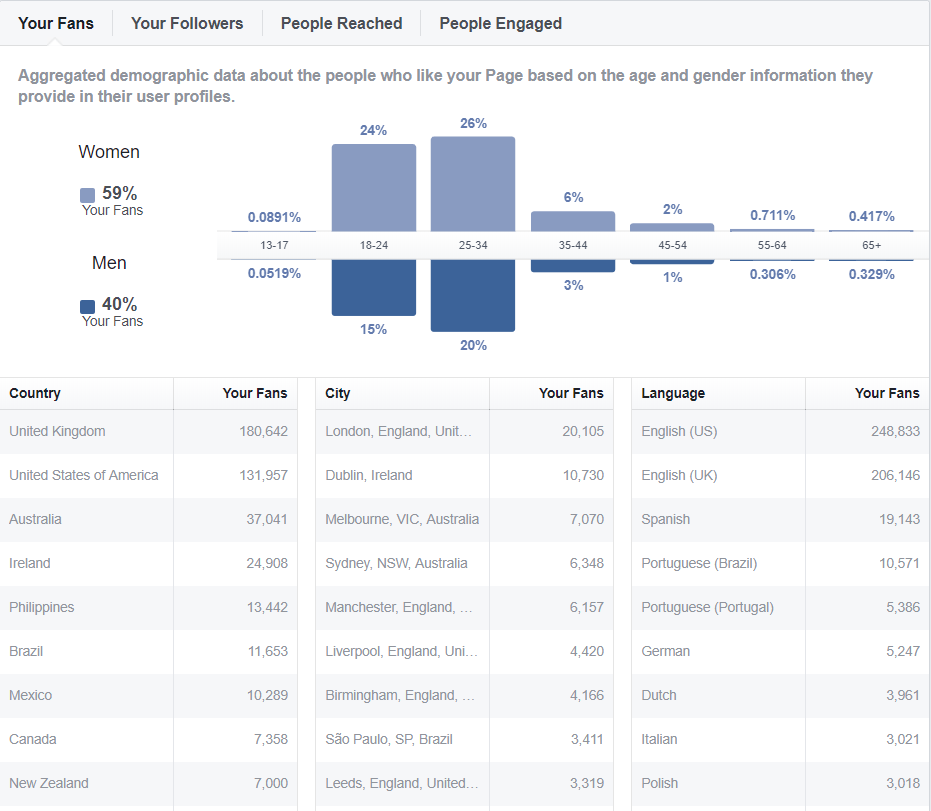
Task: Click the women 18-24 bar at 24%
Action: pyautogui.click(x=374, y=188)
